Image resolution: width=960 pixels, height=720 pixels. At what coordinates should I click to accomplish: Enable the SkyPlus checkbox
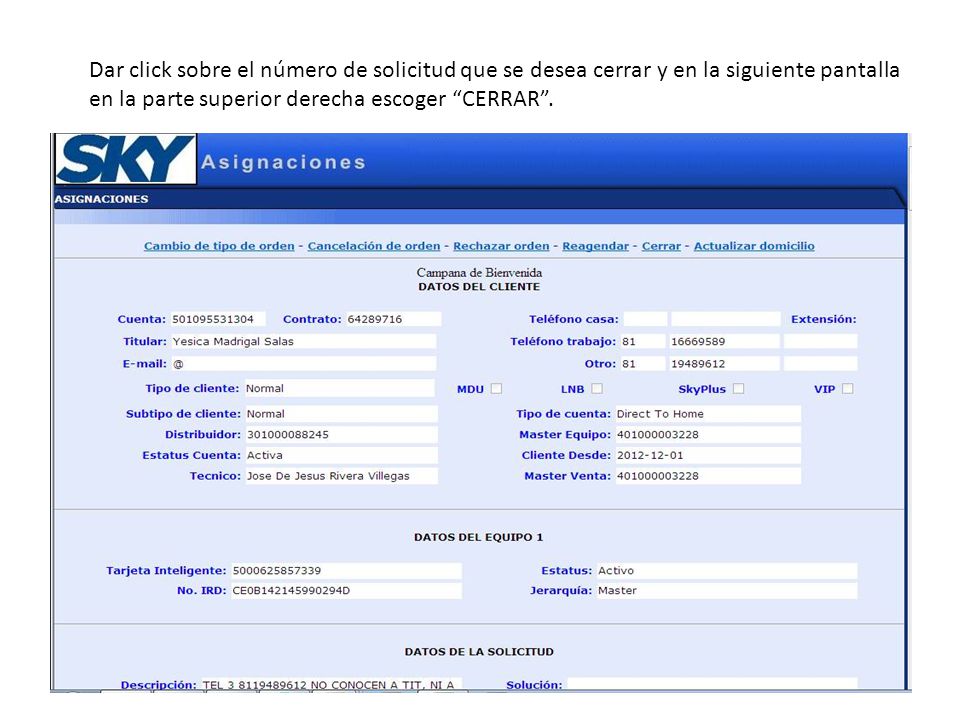pos(739,389)
